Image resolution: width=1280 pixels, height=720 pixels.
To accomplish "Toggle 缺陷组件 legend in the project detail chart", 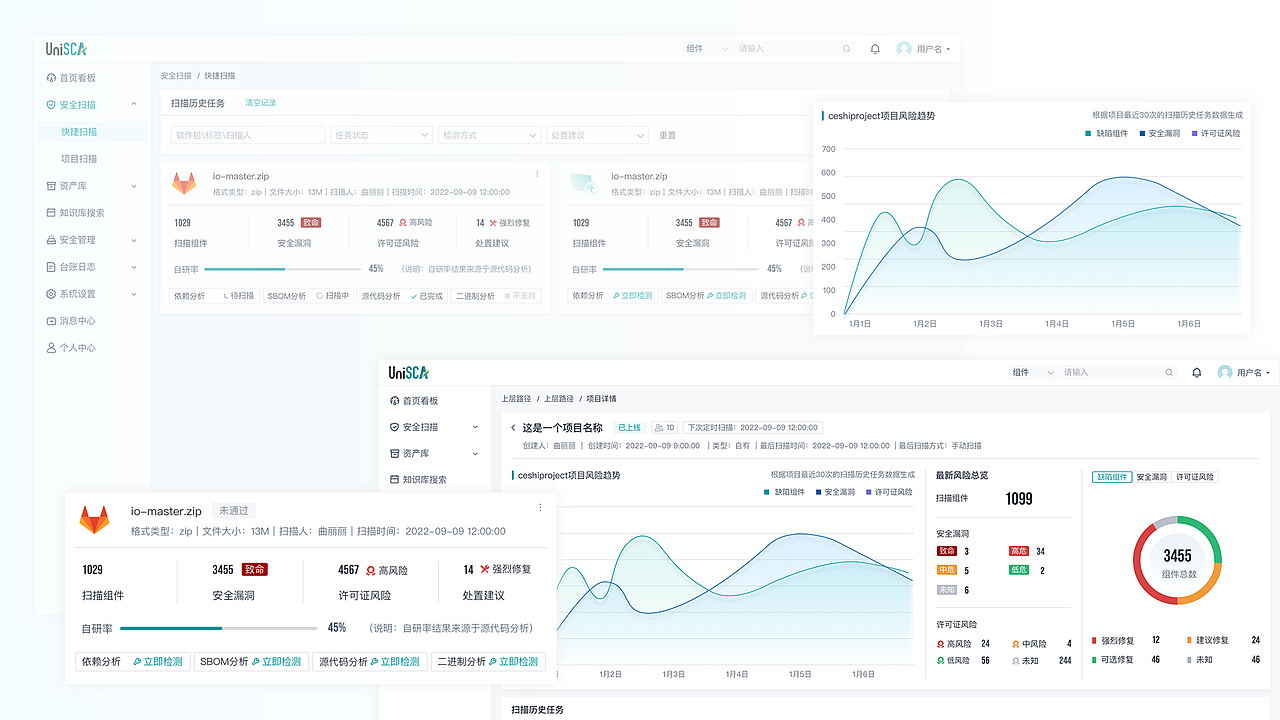I will (x=782, y=492).
